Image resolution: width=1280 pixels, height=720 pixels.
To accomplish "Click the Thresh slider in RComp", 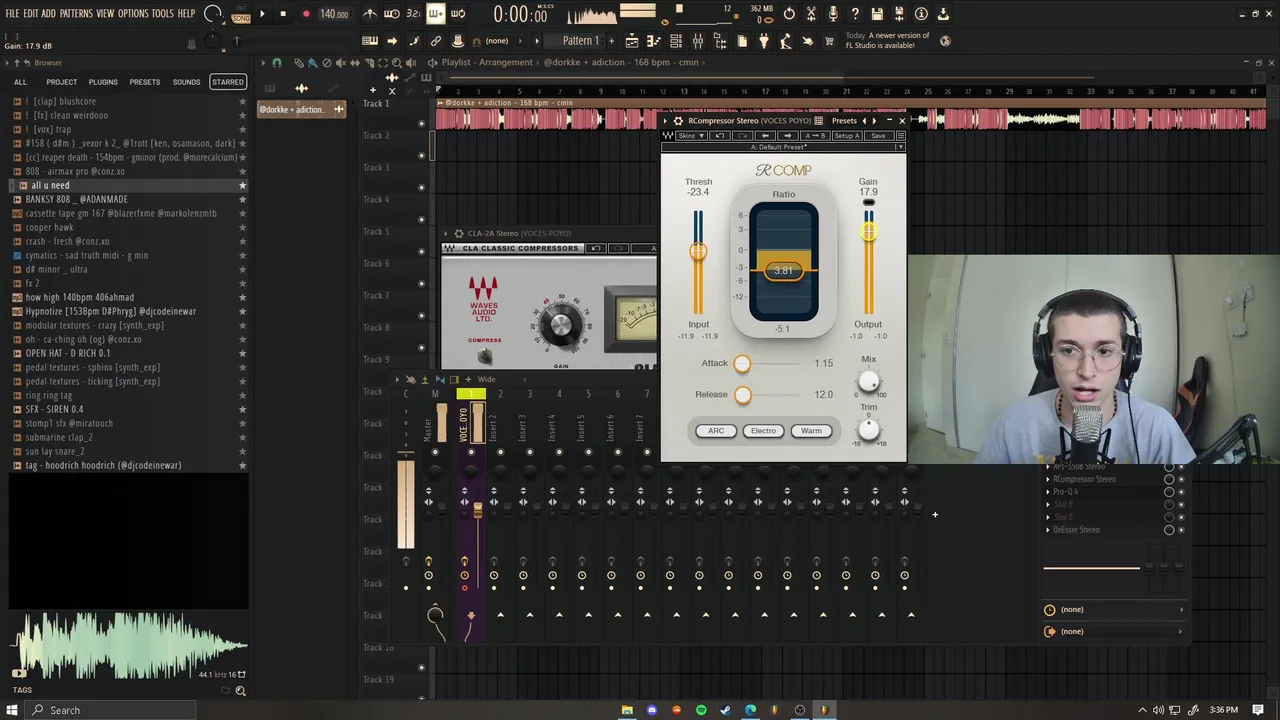I will [x=698, y=251].
